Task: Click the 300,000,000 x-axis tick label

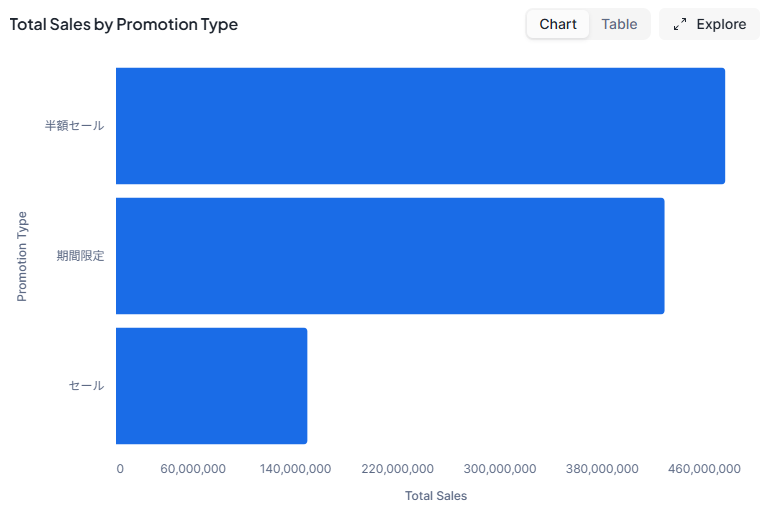Action: pos(500,469)
